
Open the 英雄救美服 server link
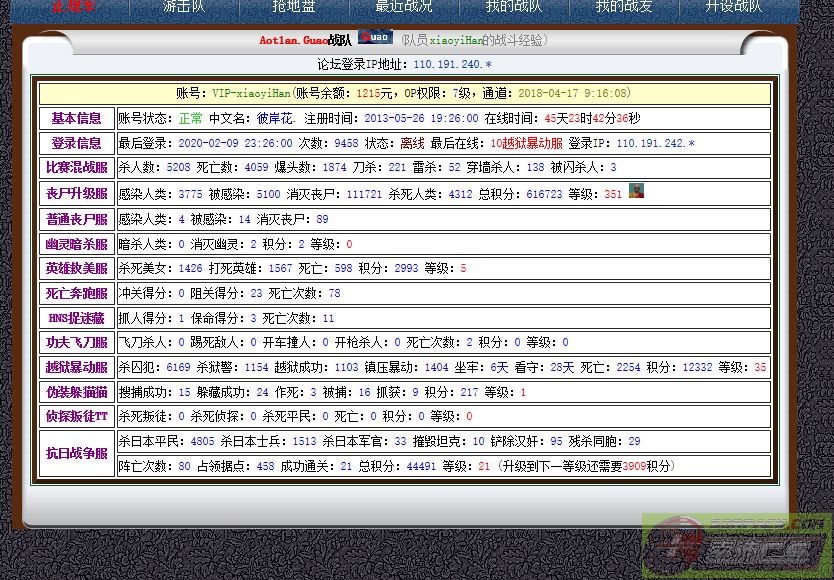[77, 268]
